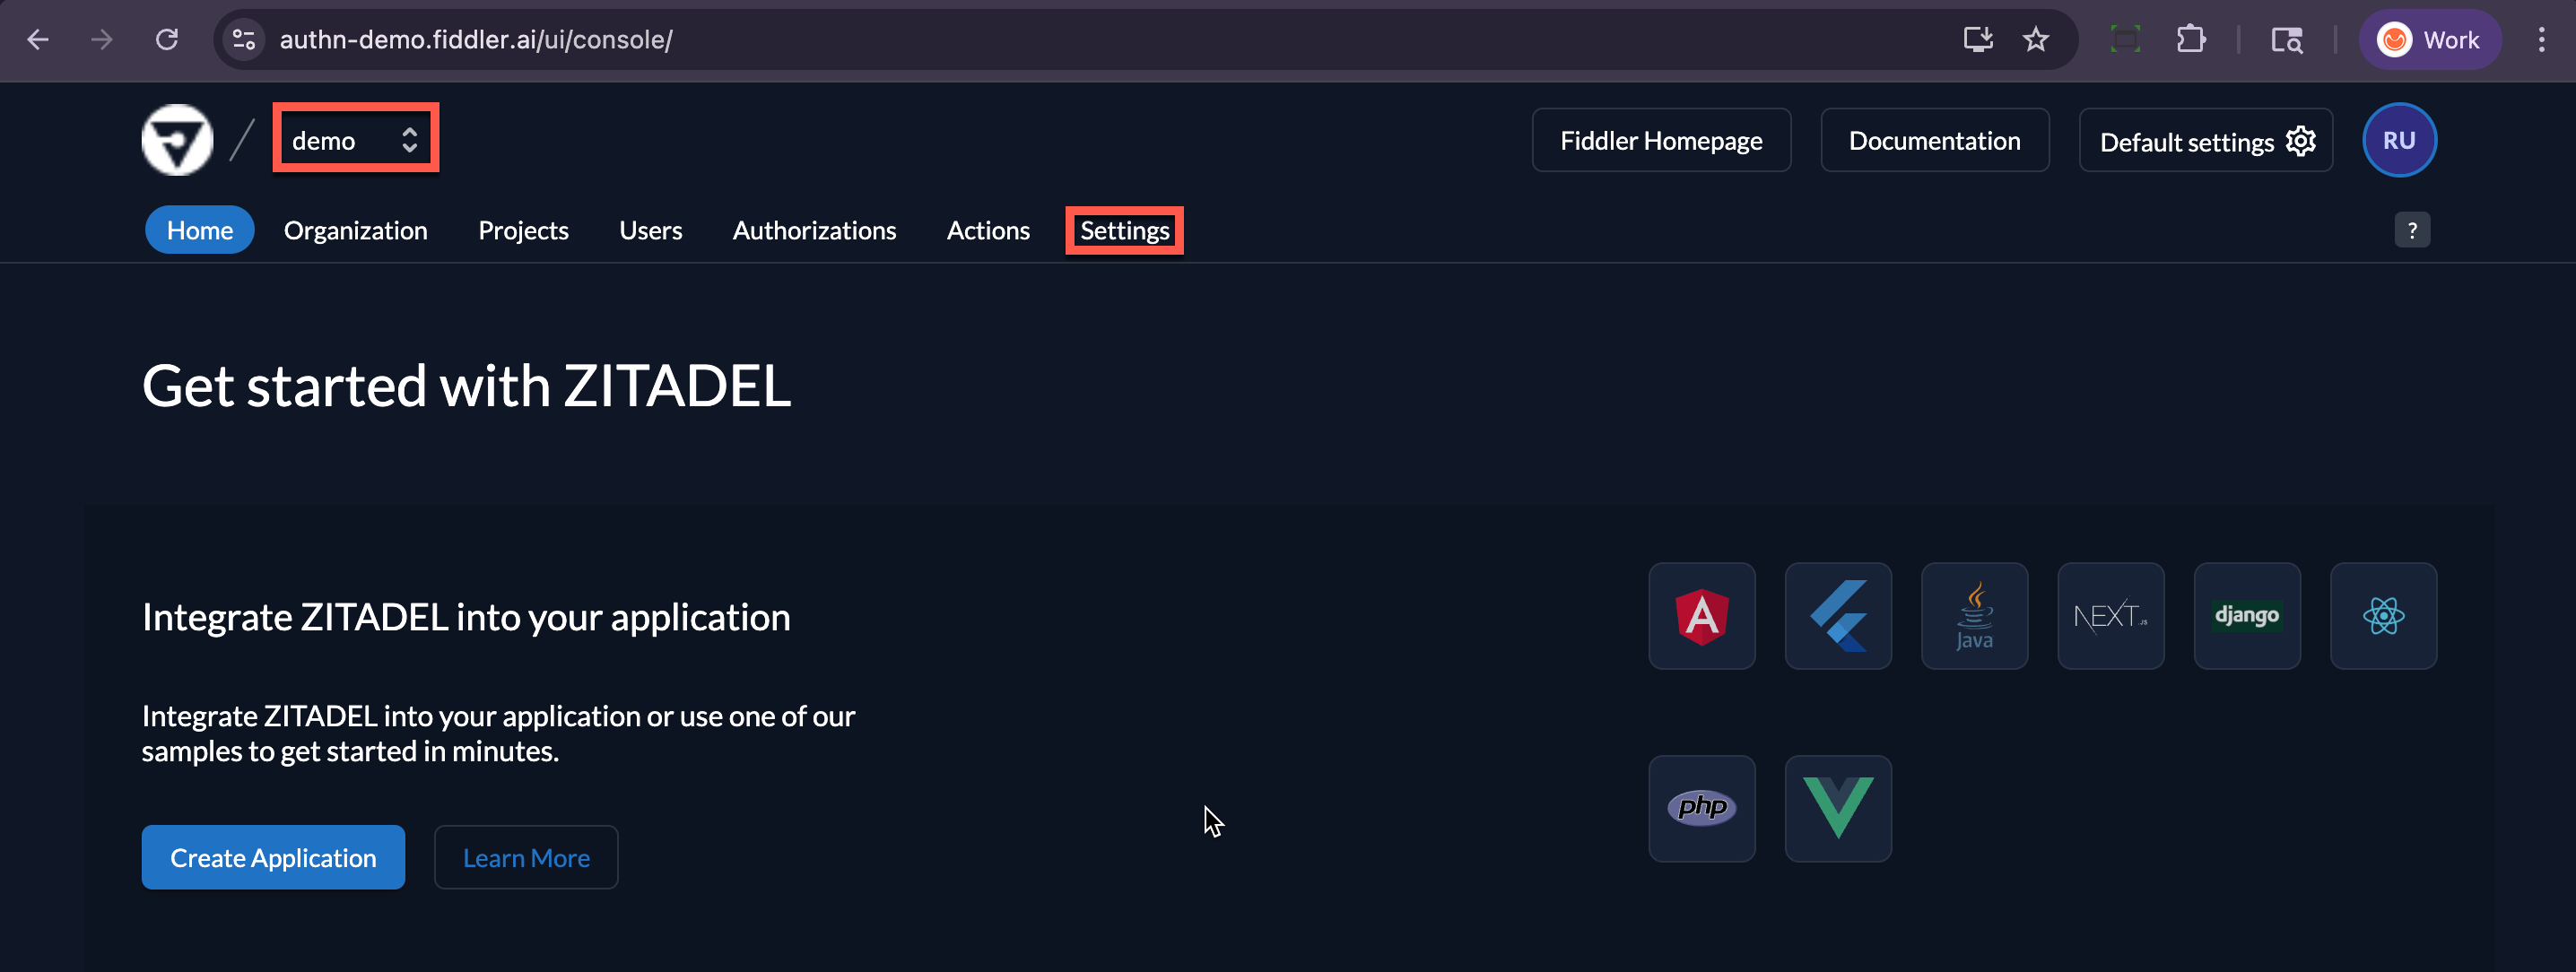The height and width of the screenshot is (972, 2576).
Task: Click the help question mark button
Action: (x=2412, y=229)
